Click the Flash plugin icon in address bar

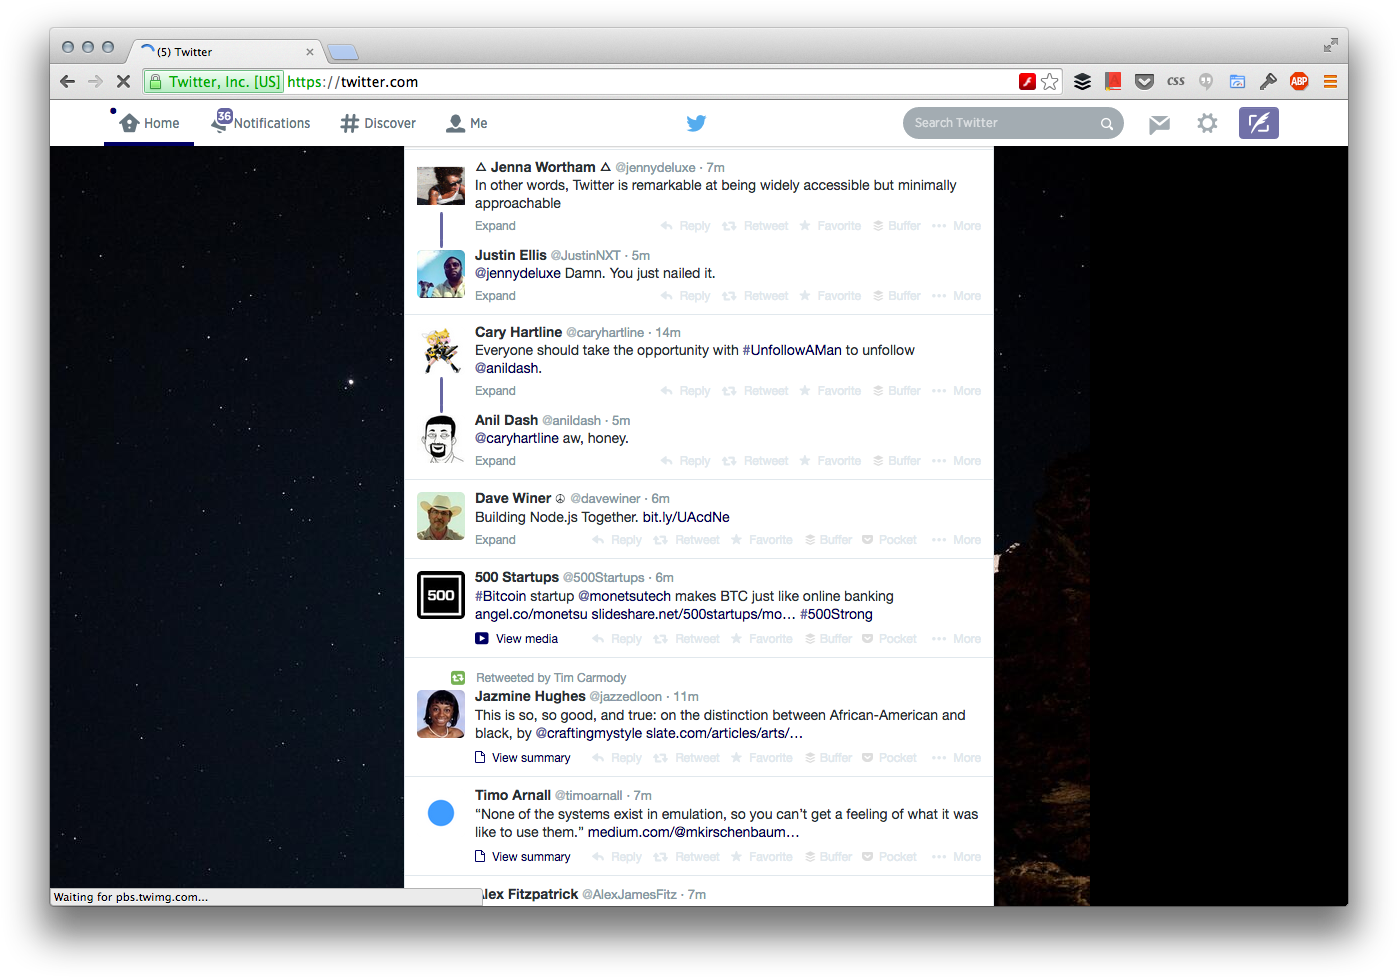1027,82
